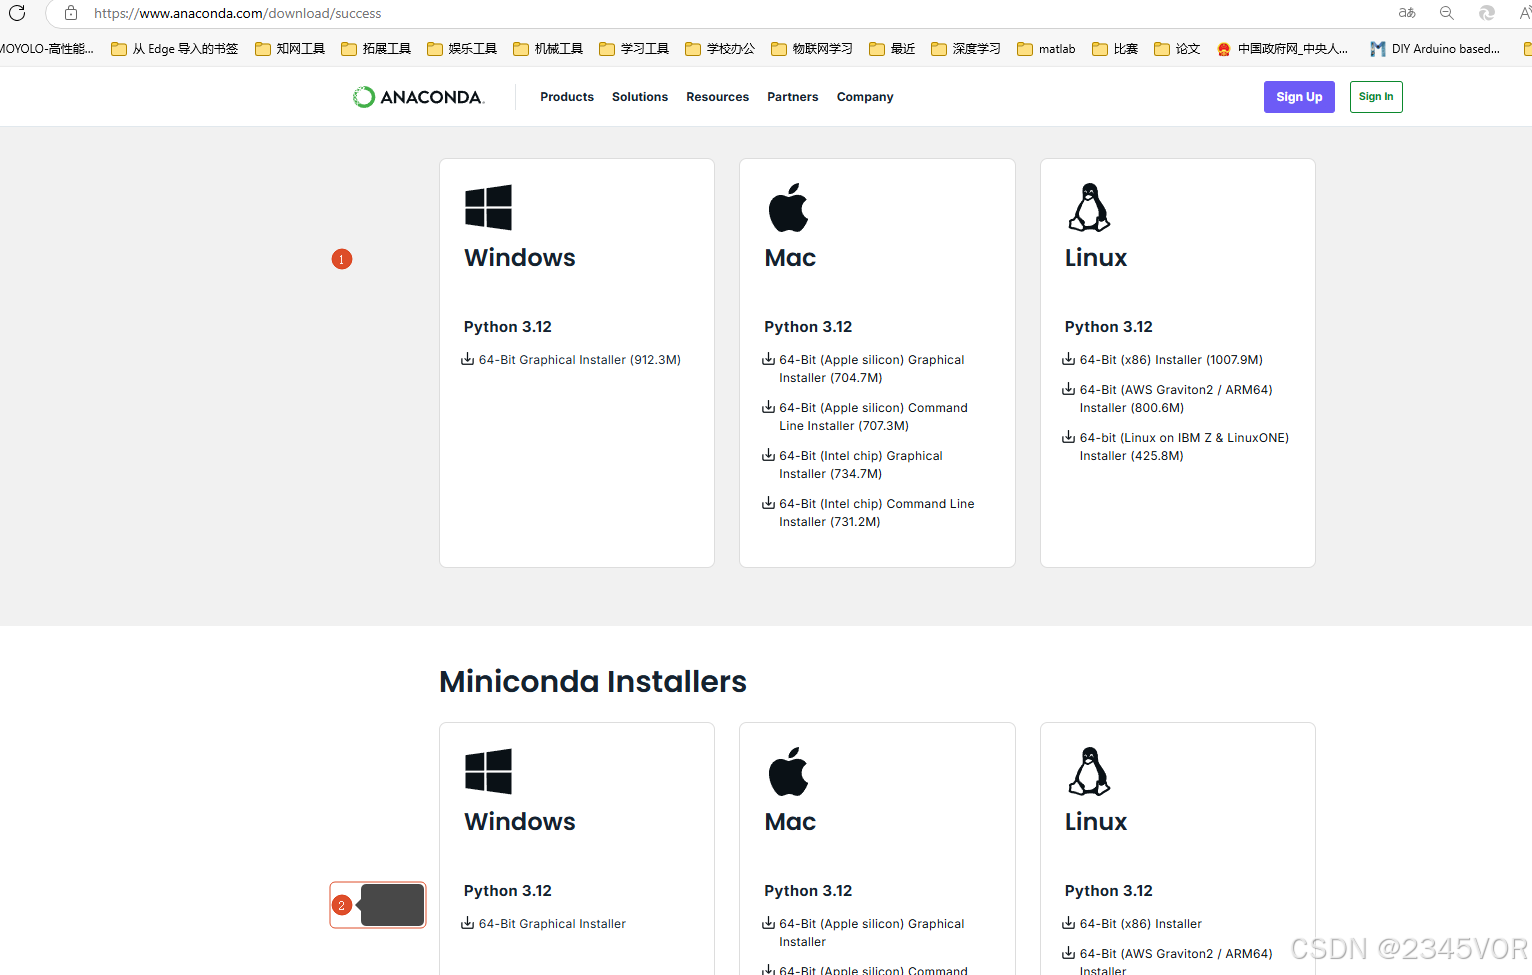Screen dimensions: 1532x975
Task: Open the 从 Edge 导入的书签 bookmark folder
Action: pos(175,48)
